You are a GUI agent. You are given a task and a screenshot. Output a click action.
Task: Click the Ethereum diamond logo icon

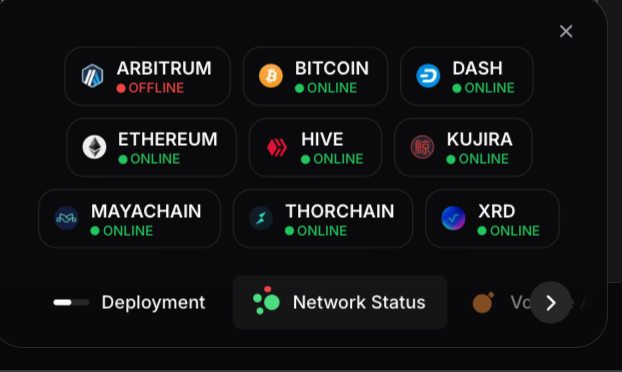point(94,147)
